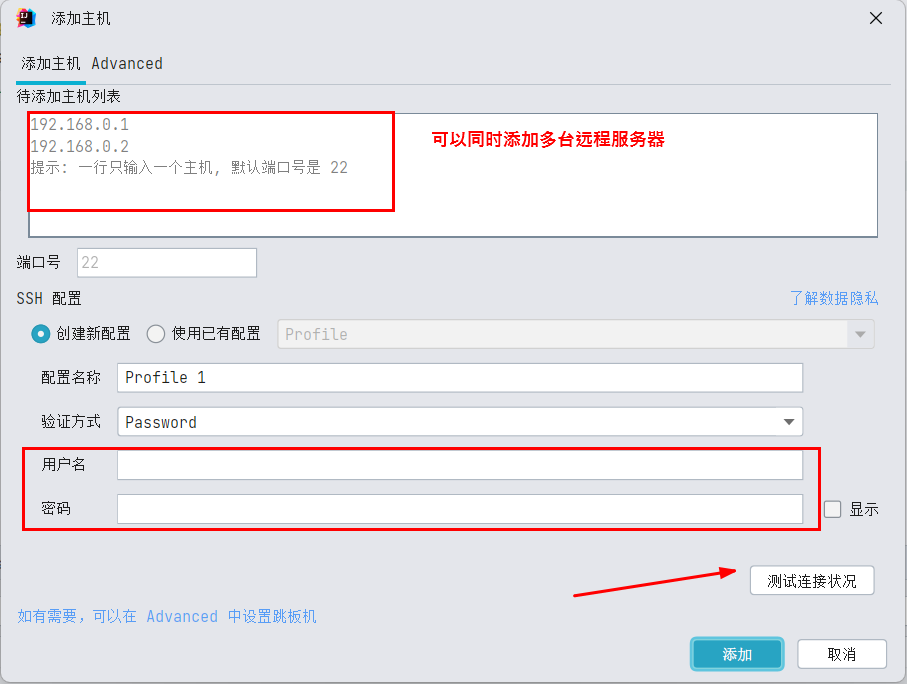Click into the 密码 password field

click(460, 509)
